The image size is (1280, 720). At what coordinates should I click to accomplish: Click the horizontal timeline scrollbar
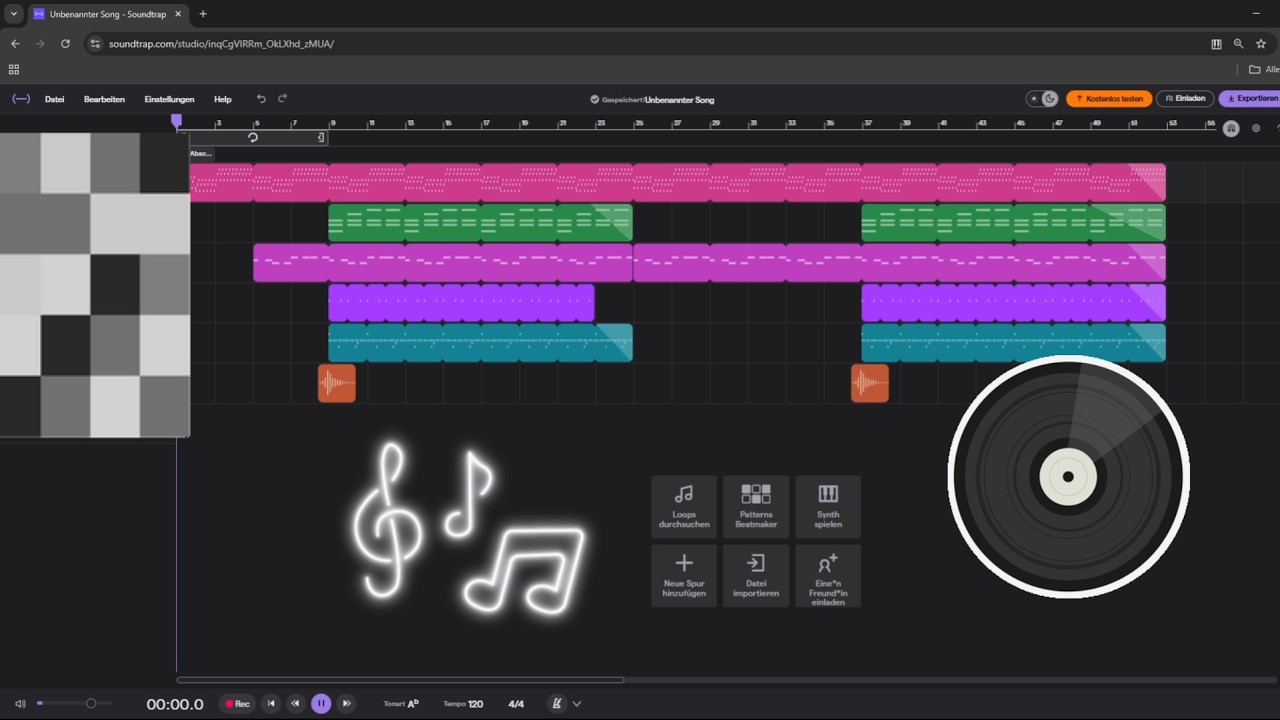tap(400, 680)
